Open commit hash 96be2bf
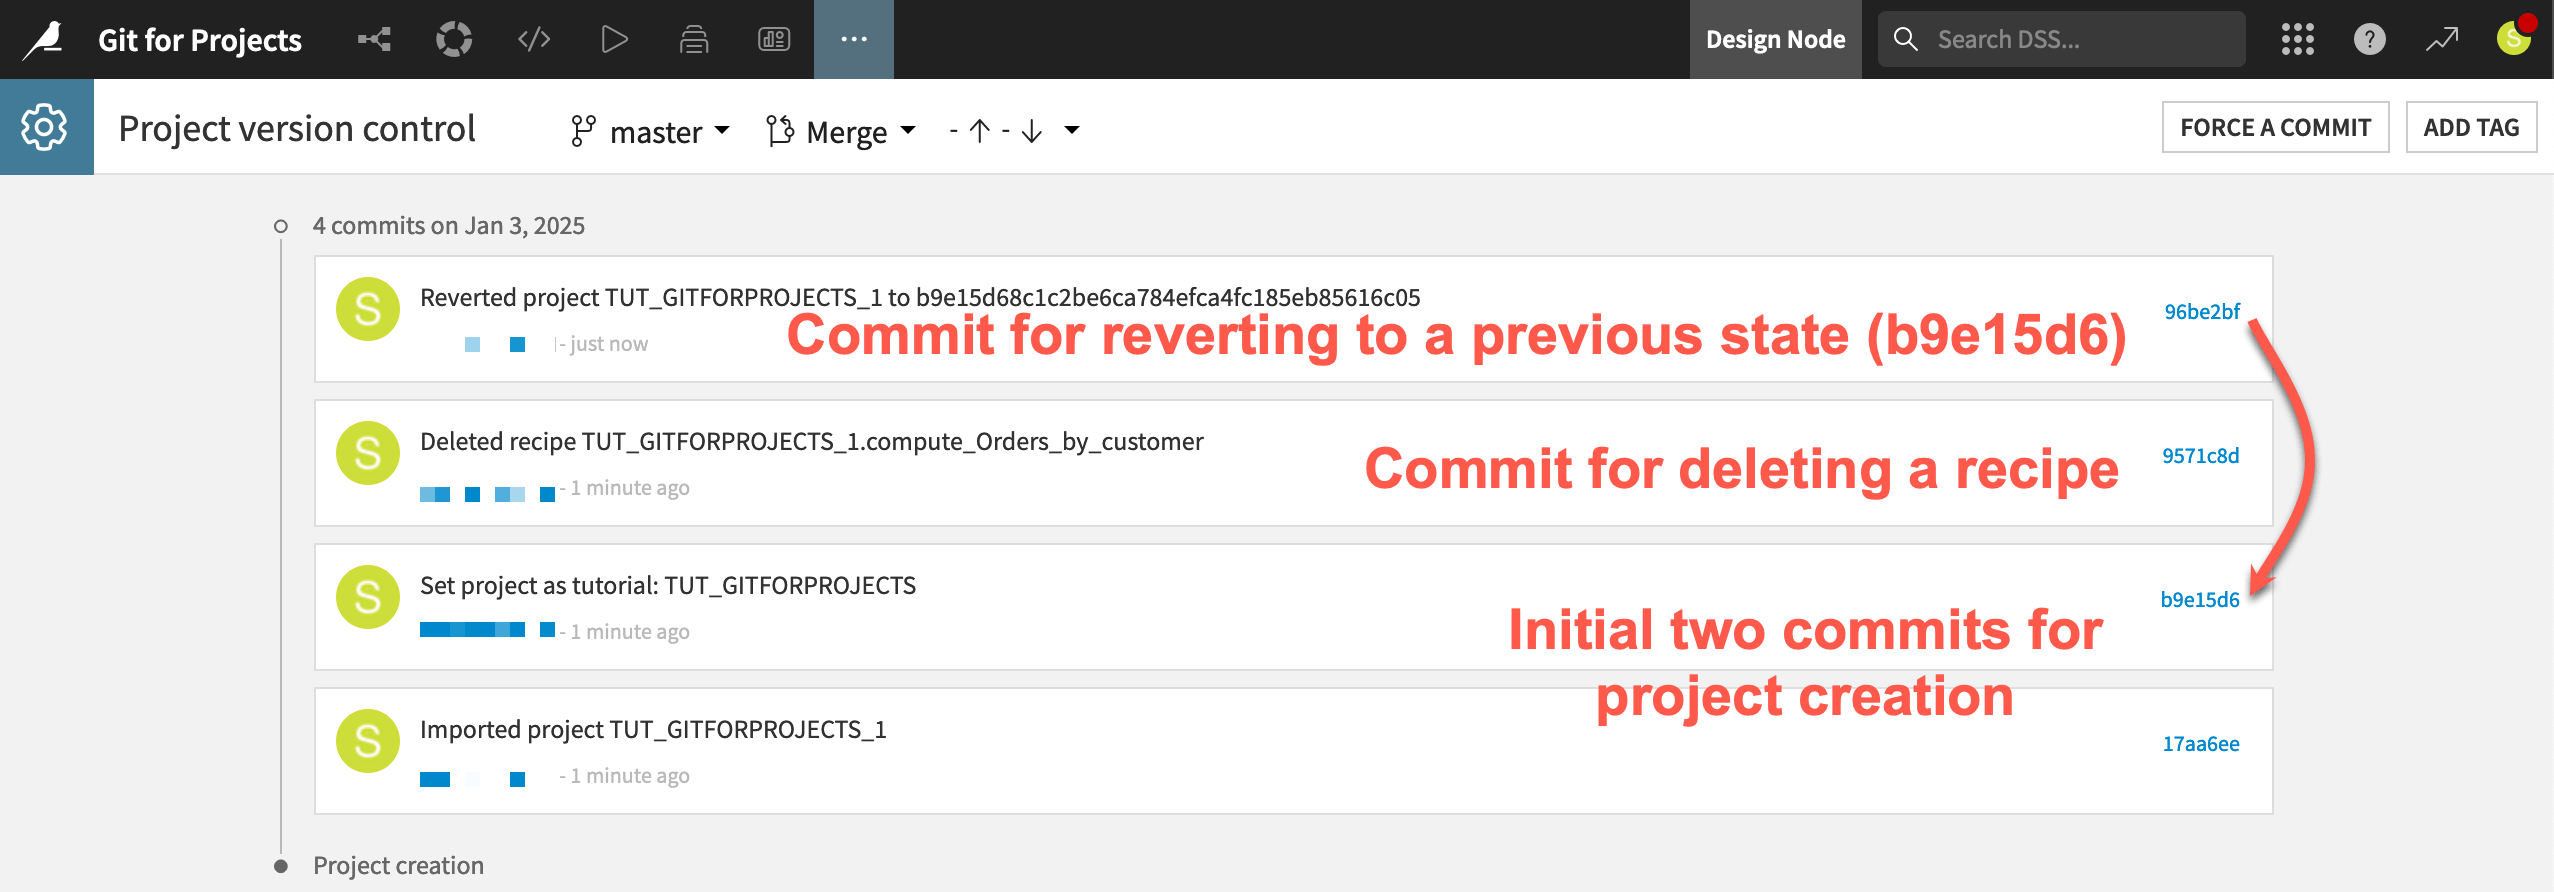2554x892 pixels. [2201, 312]
